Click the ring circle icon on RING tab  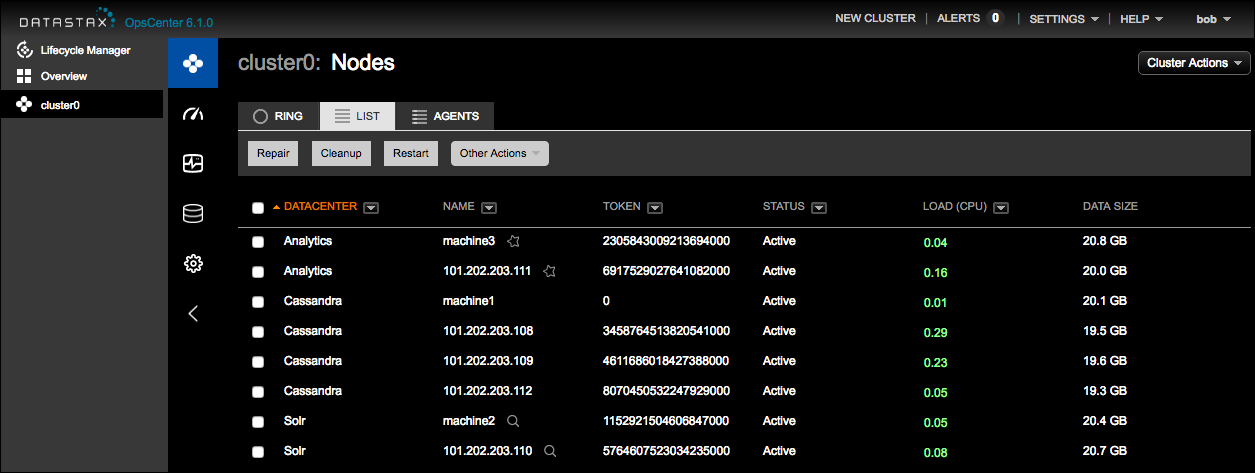[x=260, y=116]
